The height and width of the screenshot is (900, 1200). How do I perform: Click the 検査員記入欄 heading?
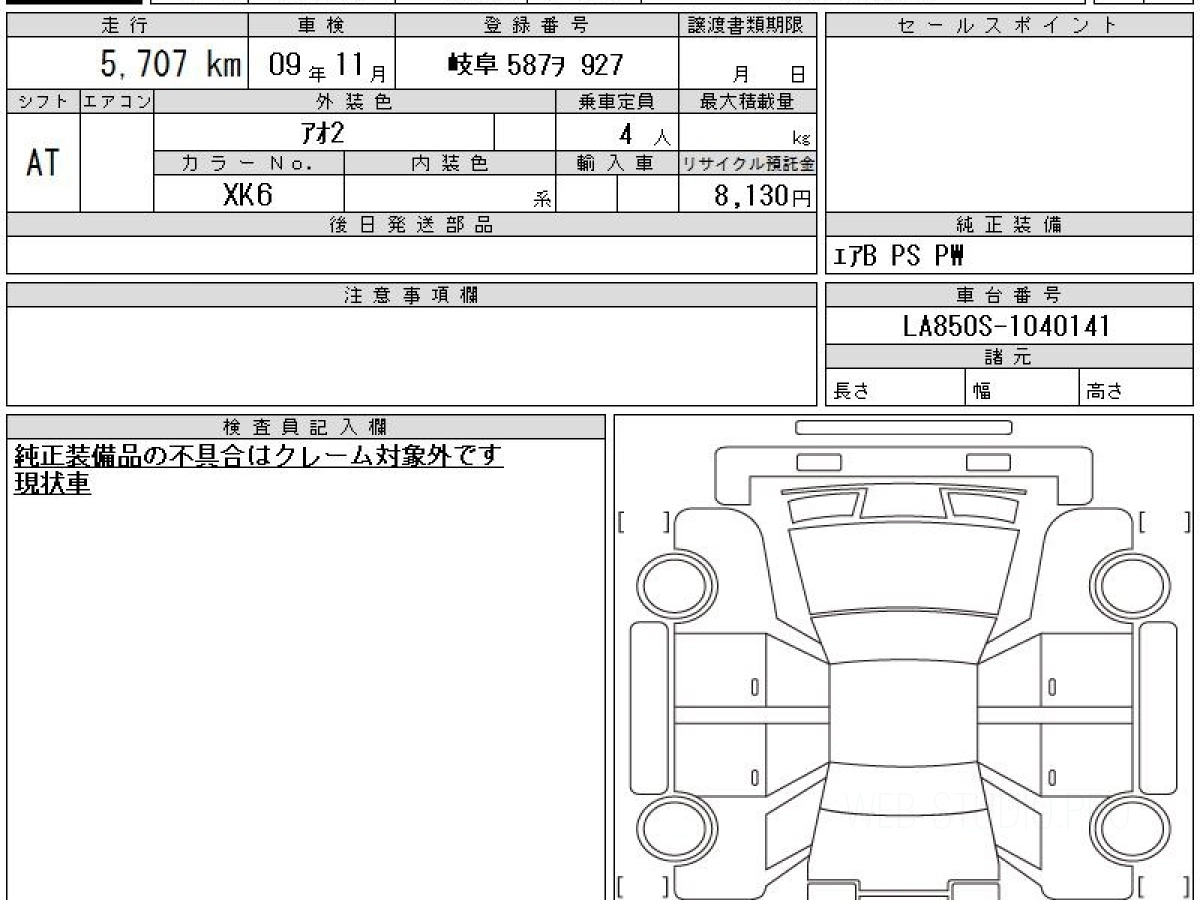(306, 427)
